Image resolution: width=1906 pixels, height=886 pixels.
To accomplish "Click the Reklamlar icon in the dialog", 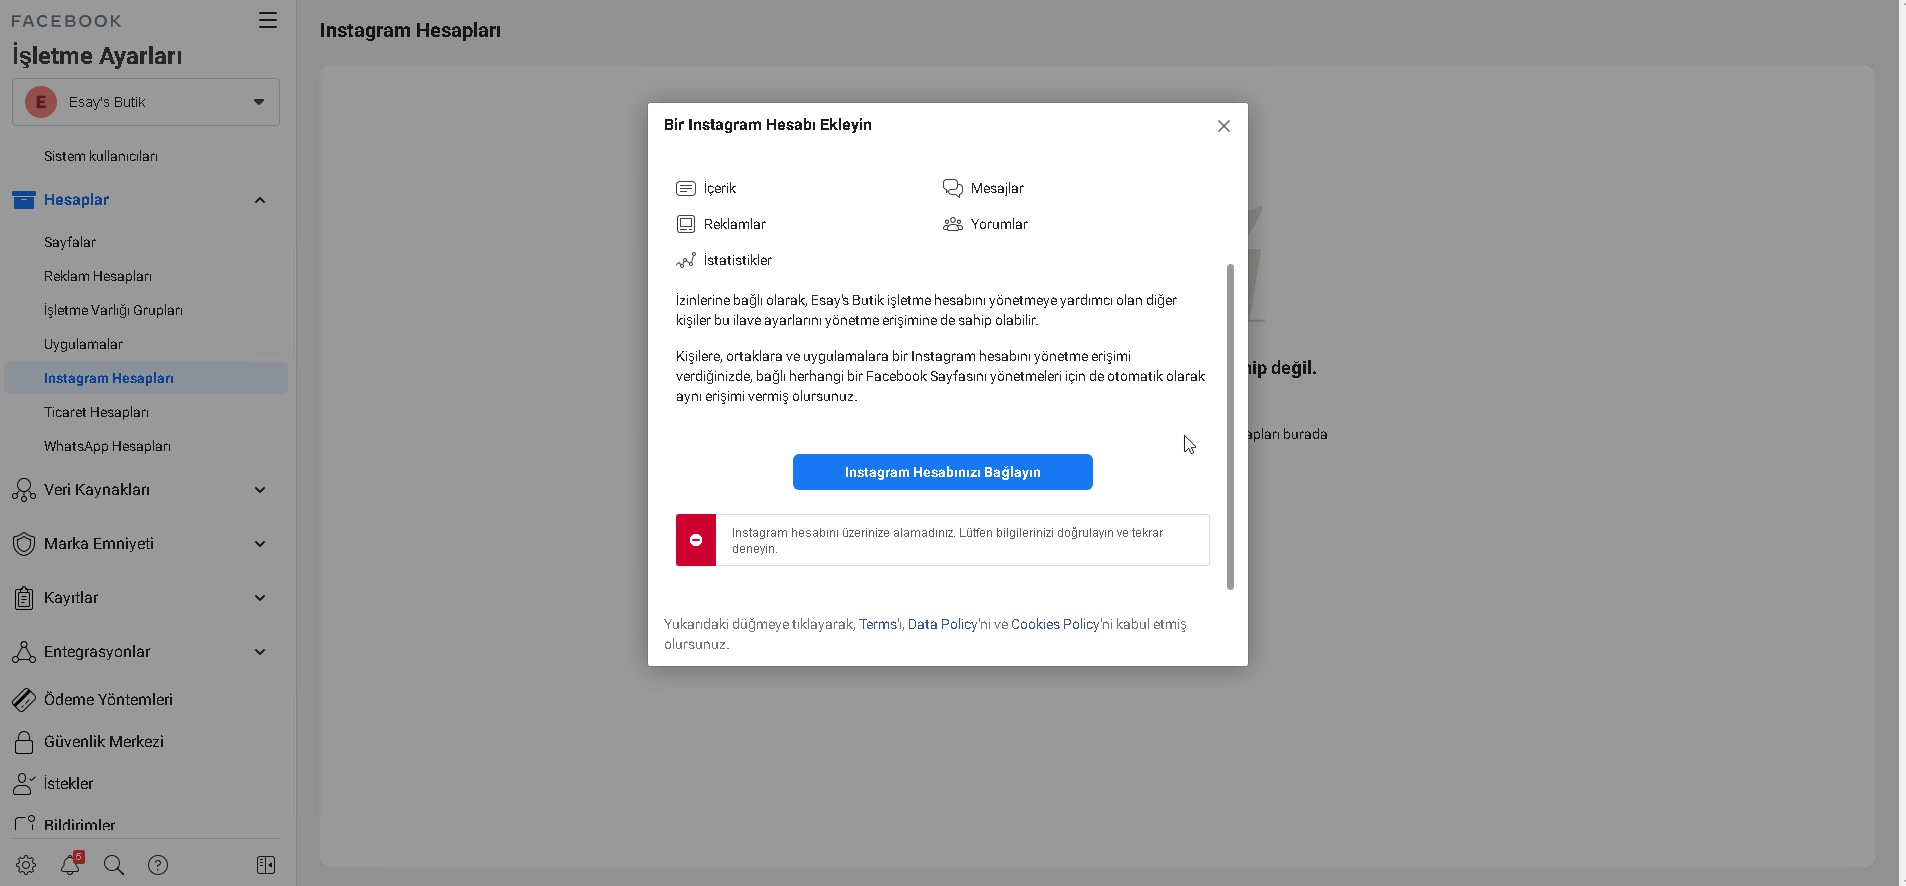I will (x=686, y=224).
